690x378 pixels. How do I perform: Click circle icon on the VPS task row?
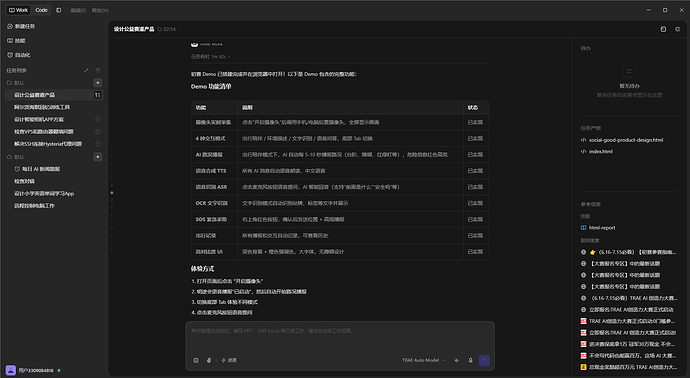(x=98, y=132)
